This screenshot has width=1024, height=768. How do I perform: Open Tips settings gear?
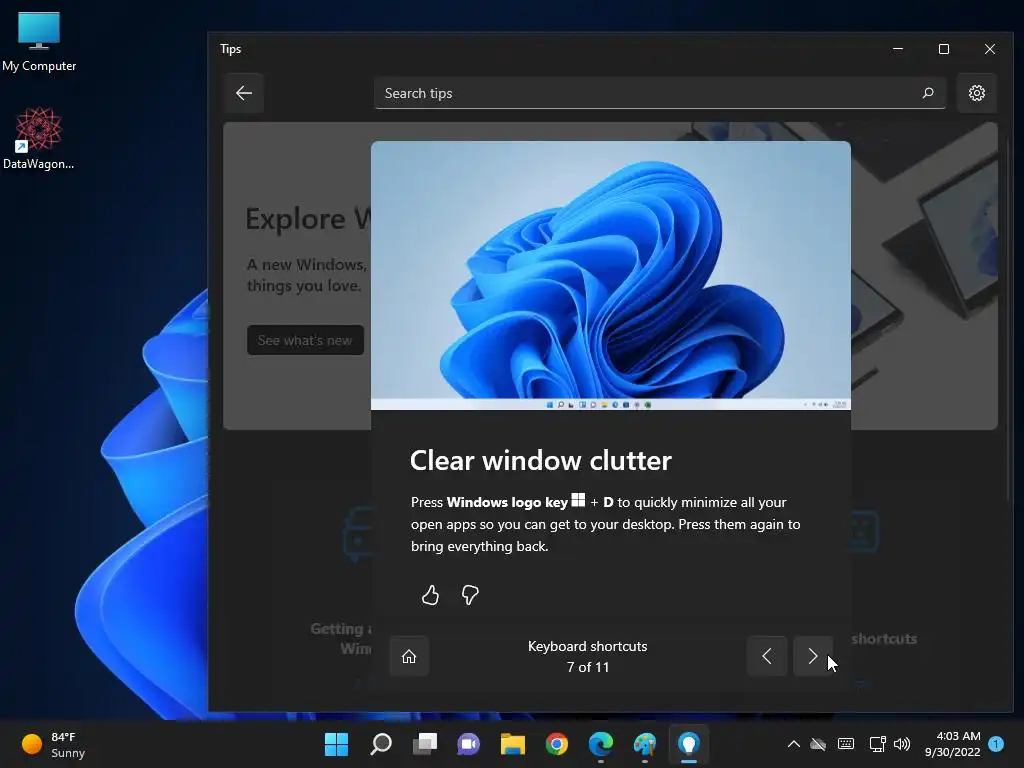click(x=976, y=93)
